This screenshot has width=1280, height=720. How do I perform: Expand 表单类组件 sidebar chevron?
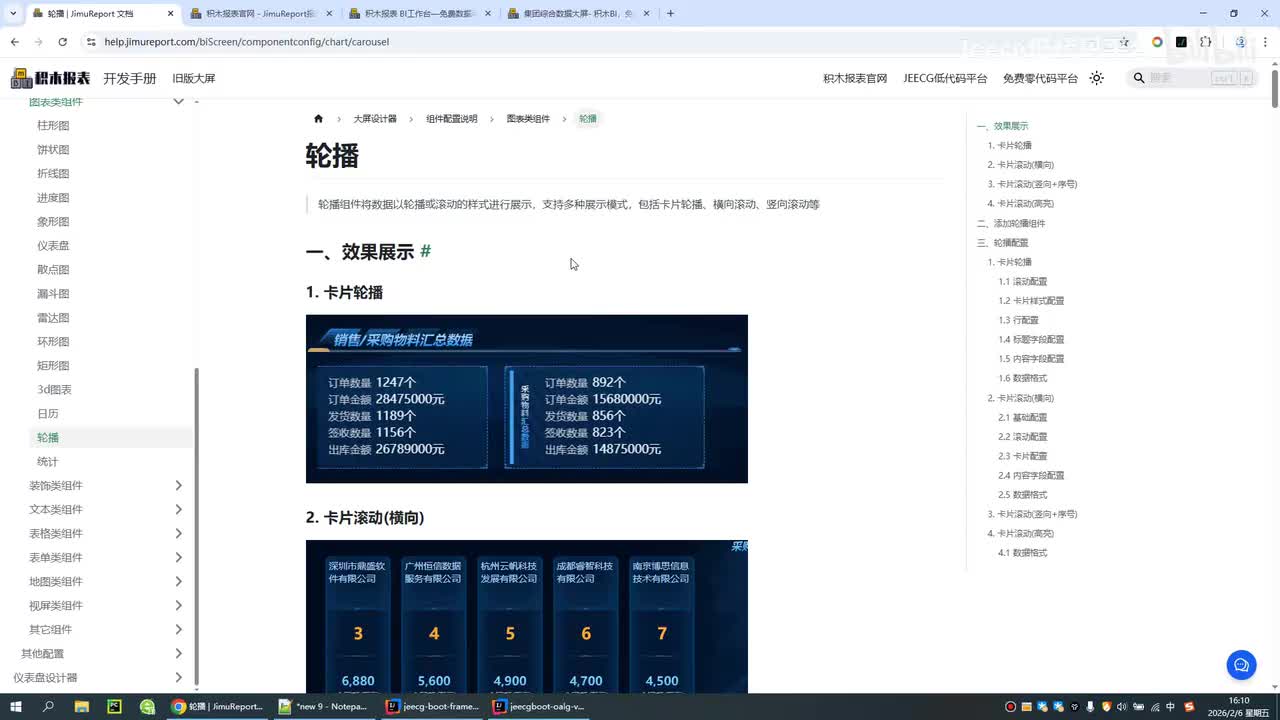tap(179, 557)
